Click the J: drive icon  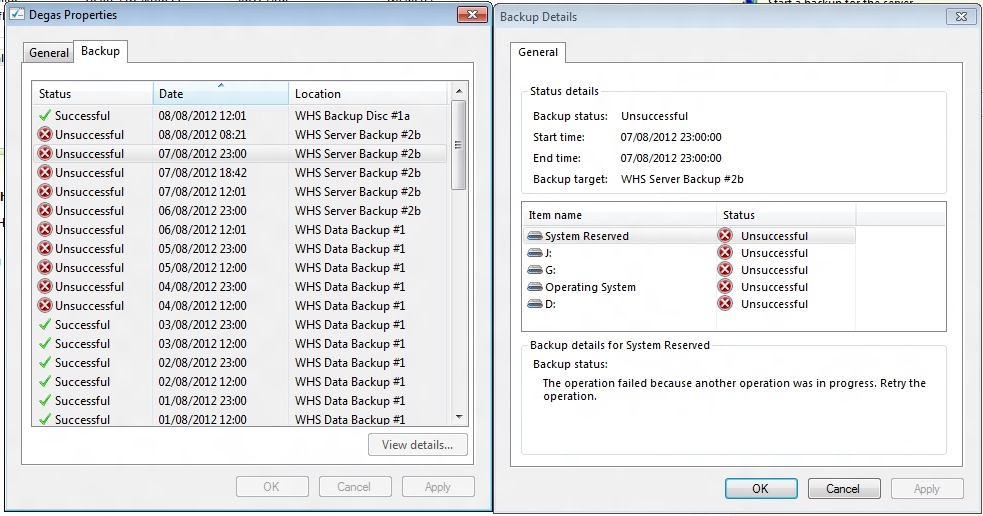tap(535, 254)
